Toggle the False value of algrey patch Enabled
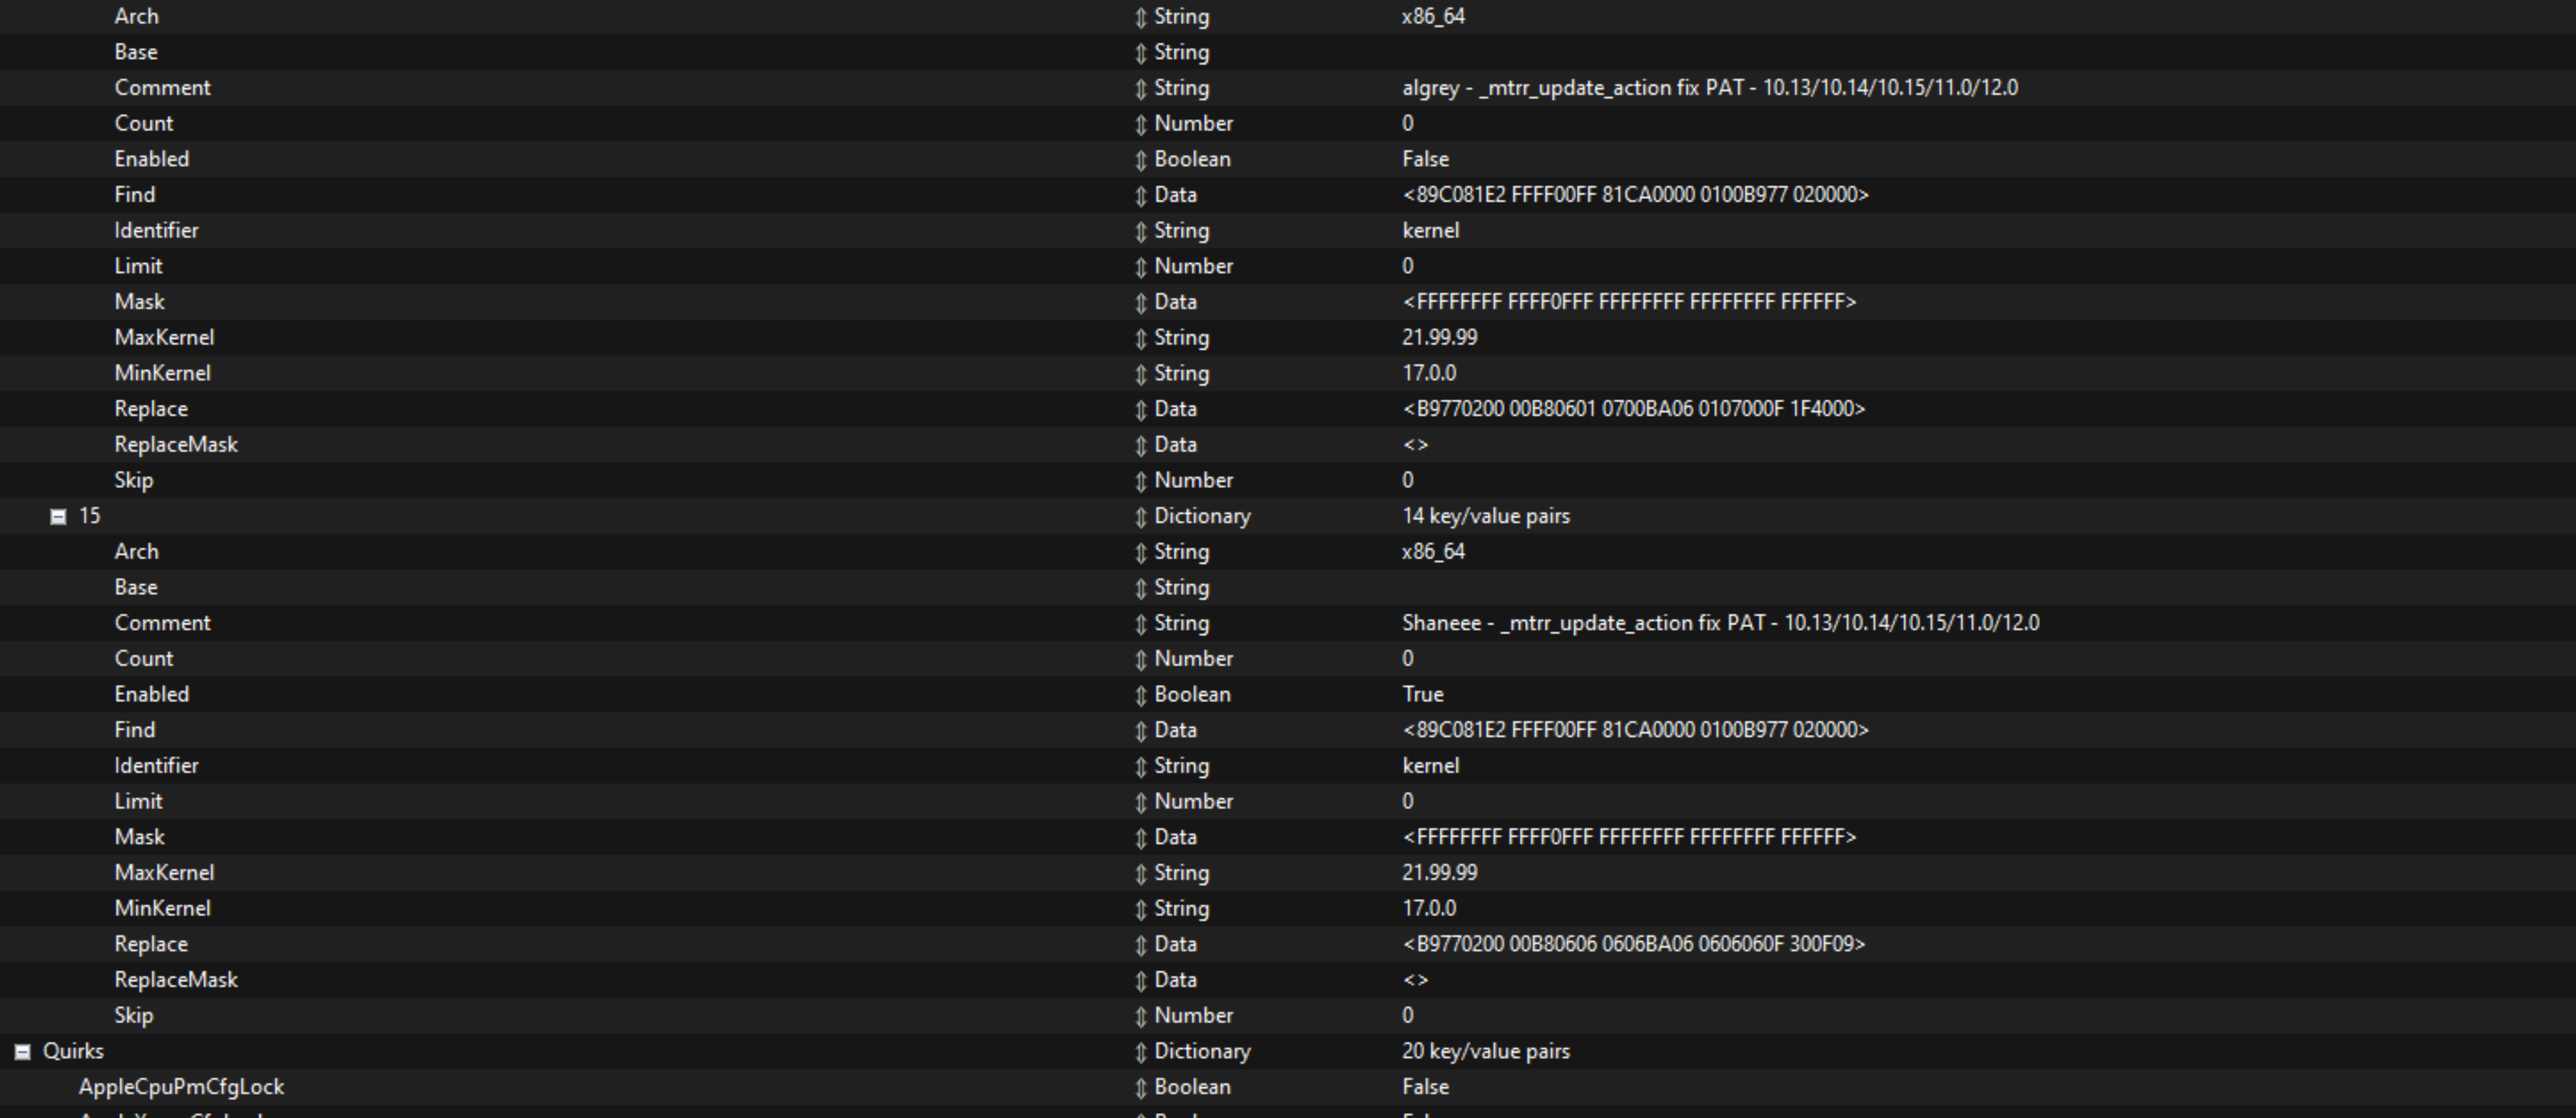 click(1425, 159)
